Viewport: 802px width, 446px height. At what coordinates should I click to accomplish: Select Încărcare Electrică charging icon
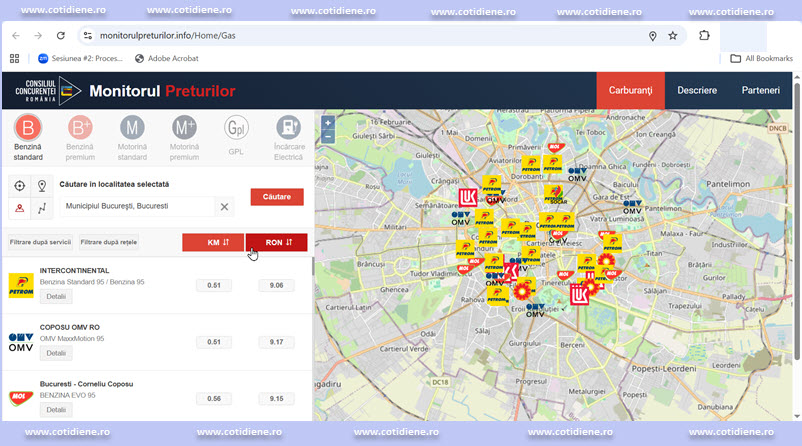coord(288,128)
